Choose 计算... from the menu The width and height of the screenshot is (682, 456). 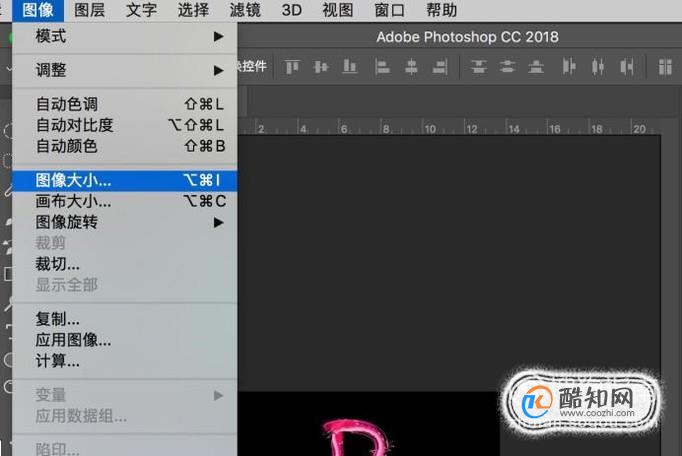tap(124, 361)
